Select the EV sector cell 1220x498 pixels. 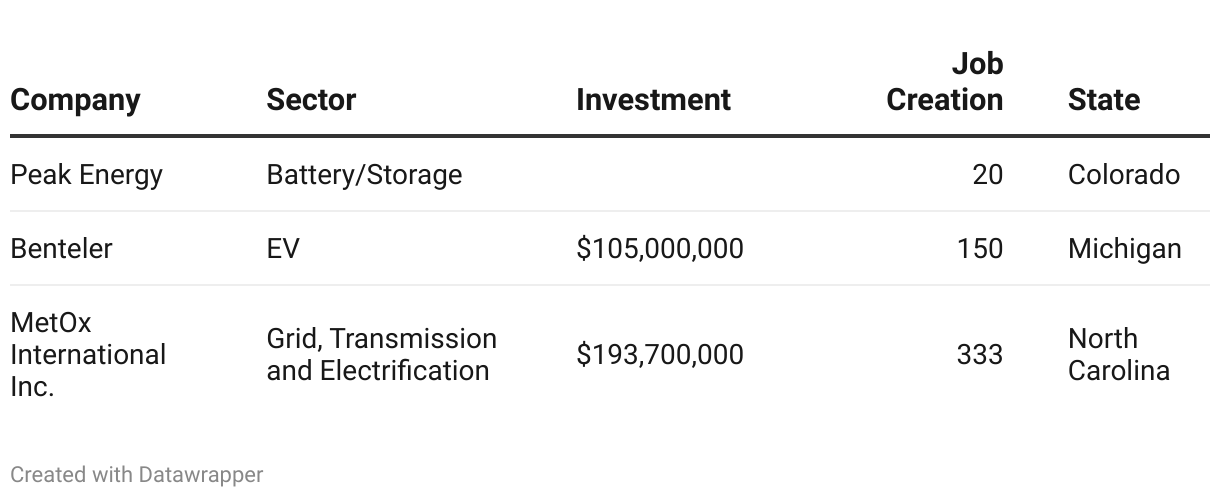pos(283,248)
